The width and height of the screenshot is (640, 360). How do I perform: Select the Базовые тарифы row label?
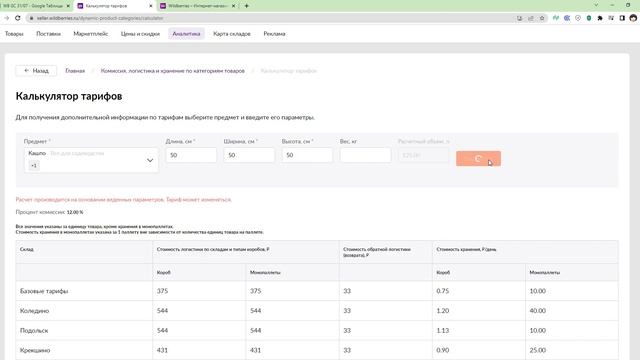coord(44,291)
